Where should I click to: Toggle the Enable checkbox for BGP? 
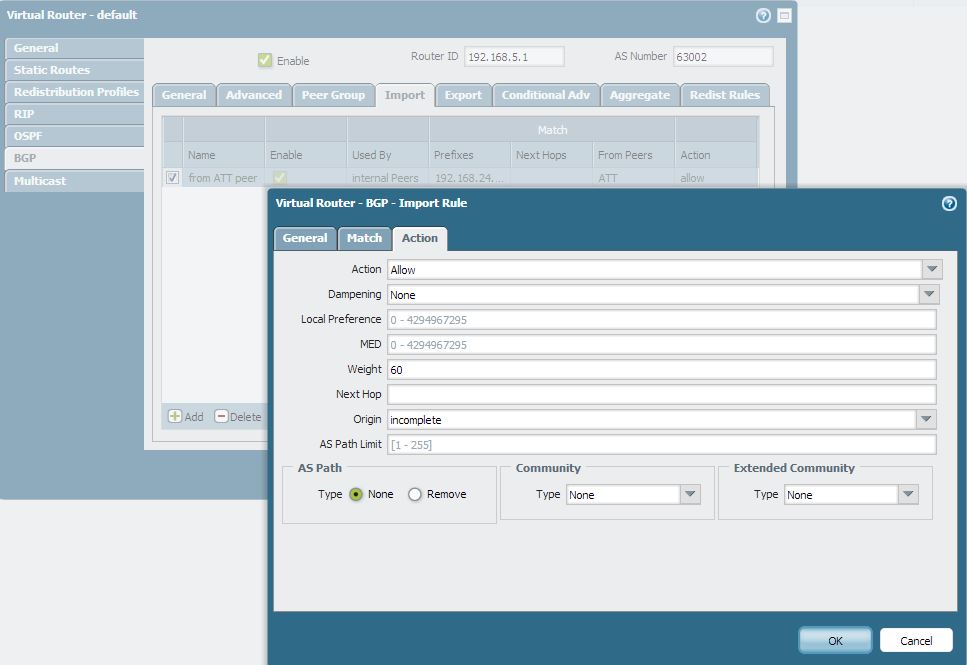tap(265, 60)
